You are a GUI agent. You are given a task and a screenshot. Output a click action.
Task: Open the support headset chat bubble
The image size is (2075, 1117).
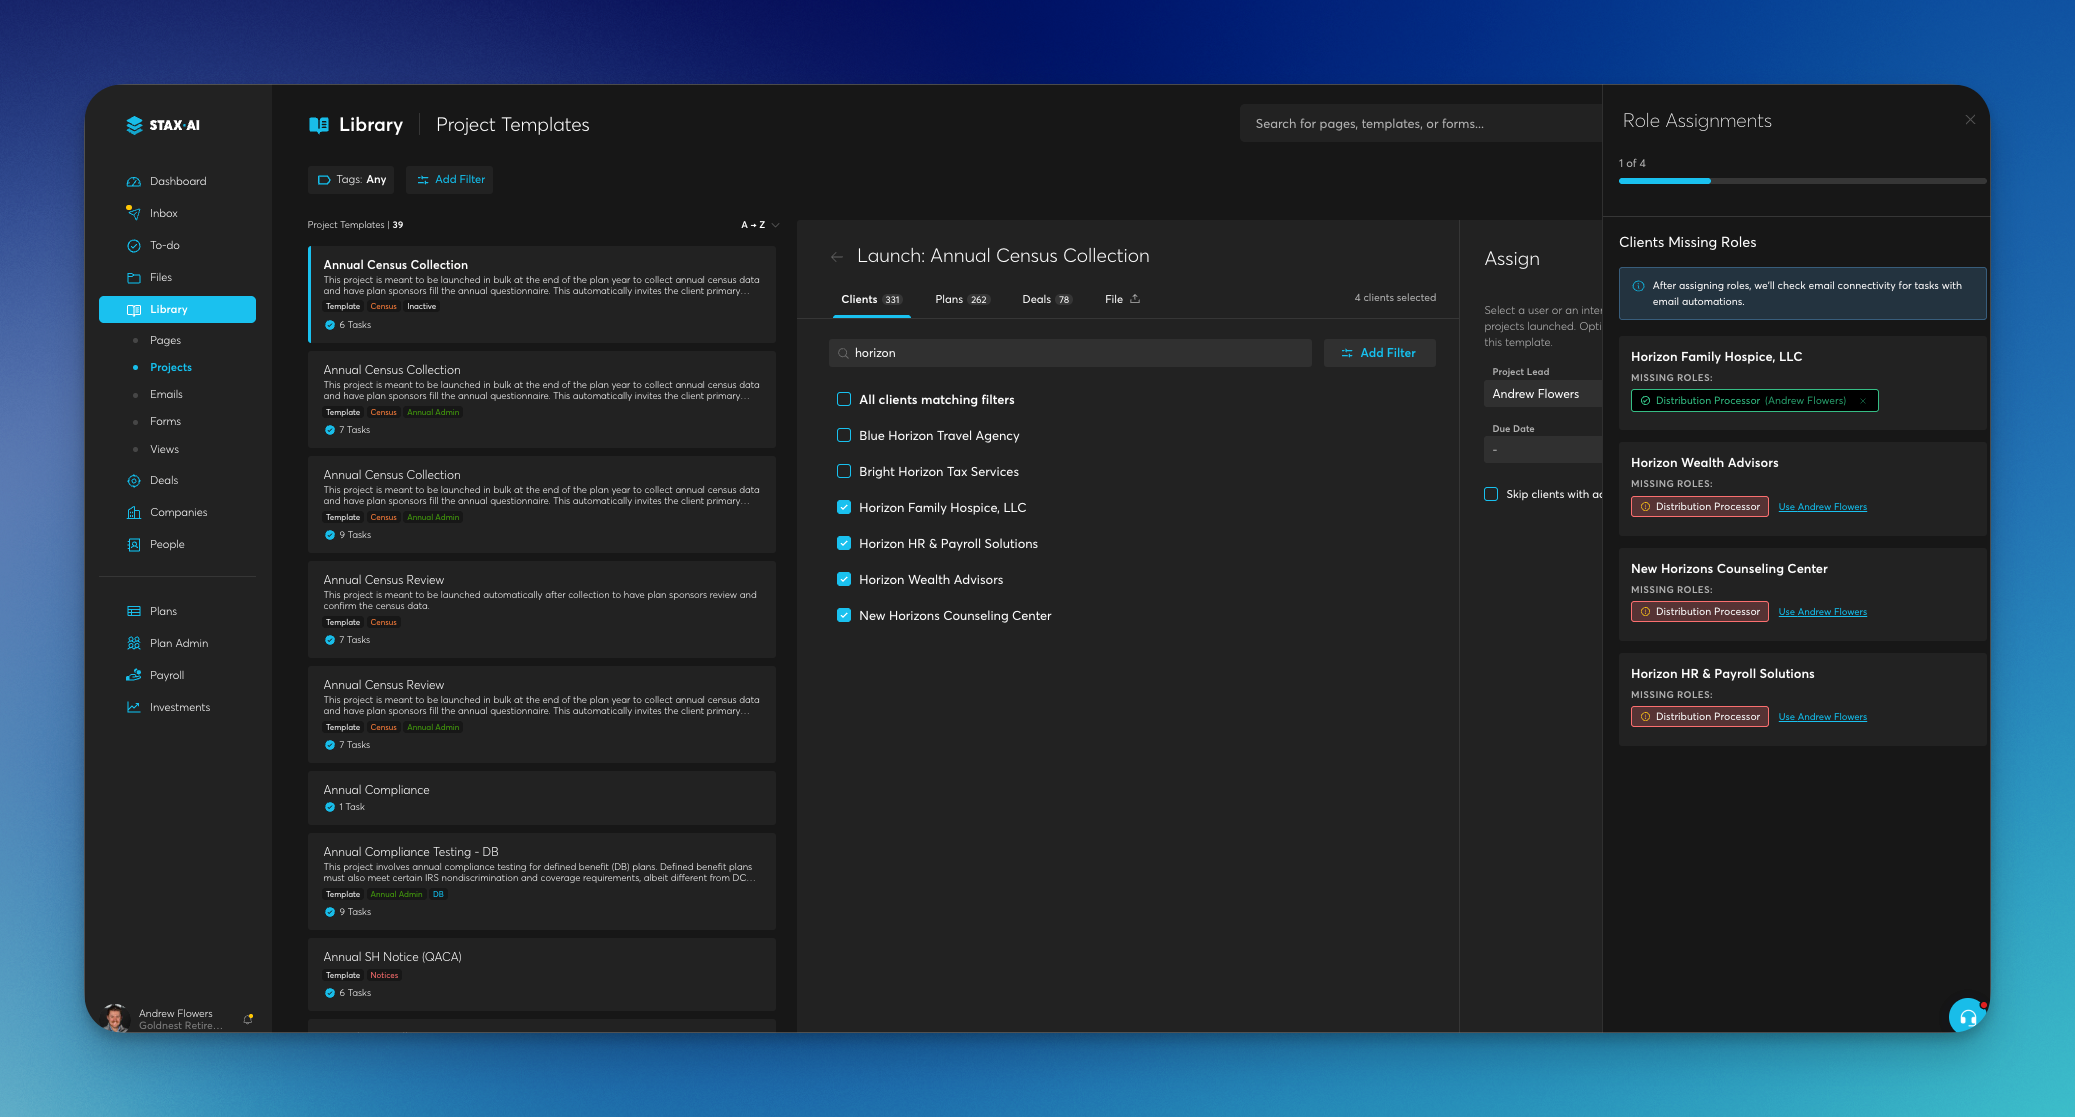pyautogui.click(x=1967, y=1016)
